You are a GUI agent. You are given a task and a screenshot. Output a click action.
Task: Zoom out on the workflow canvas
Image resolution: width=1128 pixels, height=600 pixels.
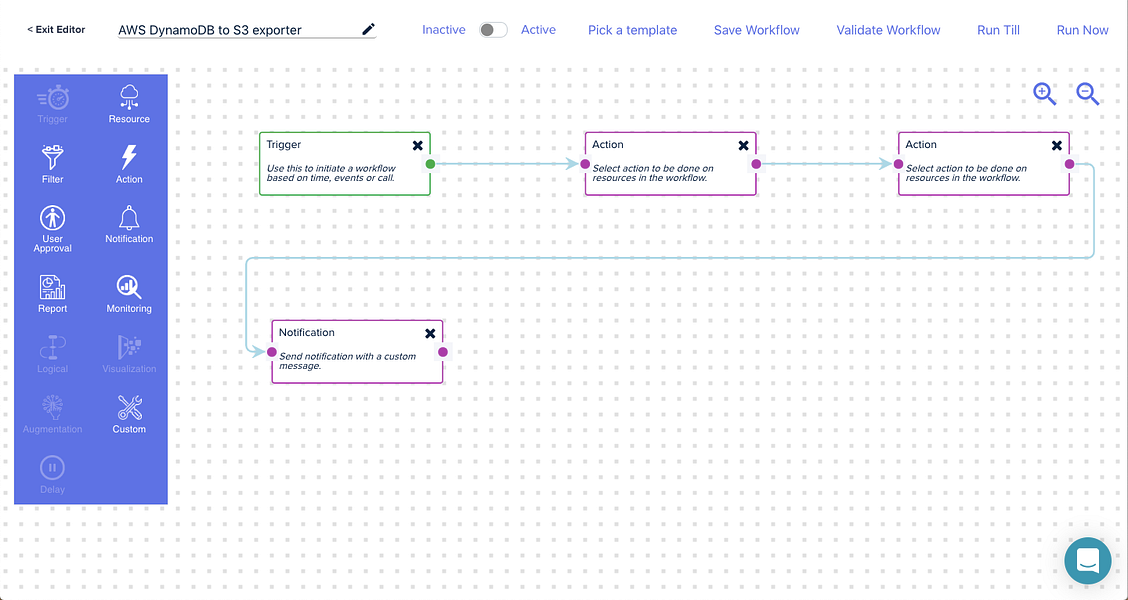(x=1088, y=94)
